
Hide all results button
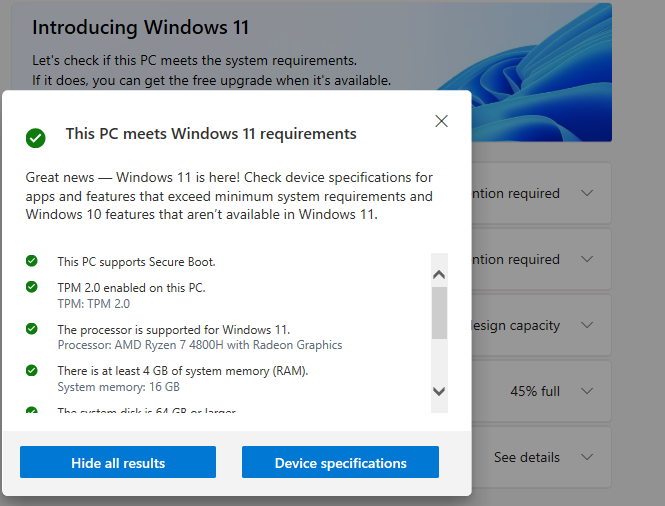(118, 462)
